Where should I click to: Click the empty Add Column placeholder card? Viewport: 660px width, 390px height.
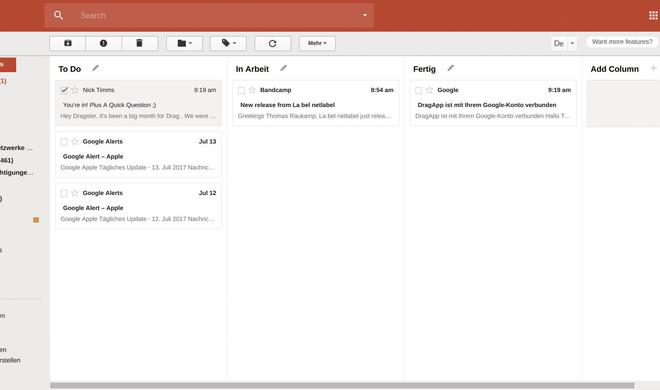pyautogui.click(x=623, y=103)
